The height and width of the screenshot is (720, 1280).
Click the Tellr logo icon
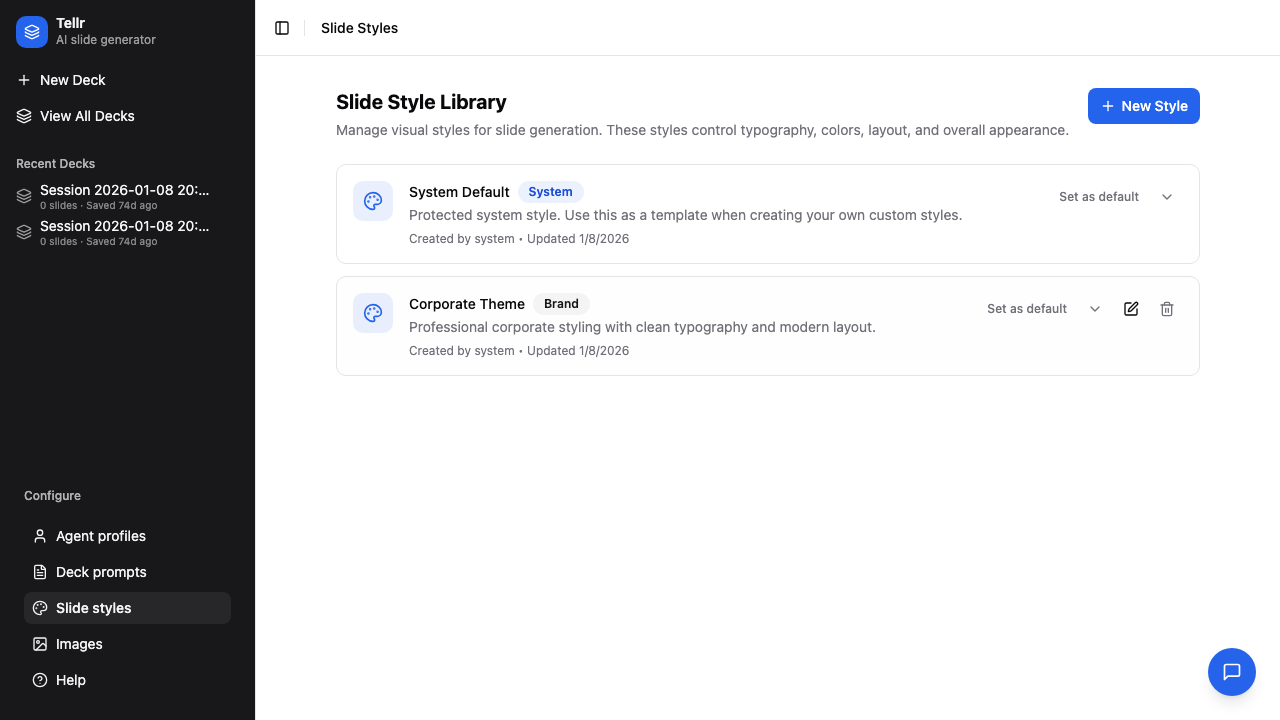coord(32,32)
